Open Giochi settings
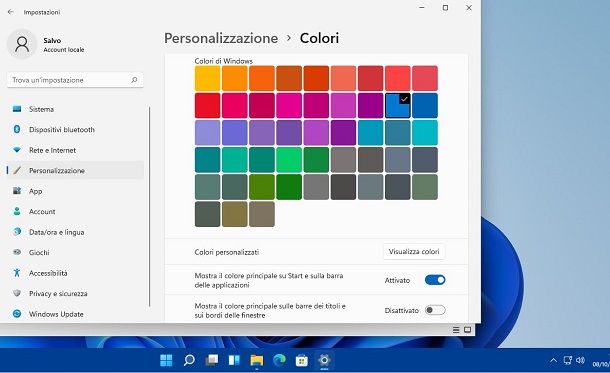The image size is (610, 373). (75, 252)
